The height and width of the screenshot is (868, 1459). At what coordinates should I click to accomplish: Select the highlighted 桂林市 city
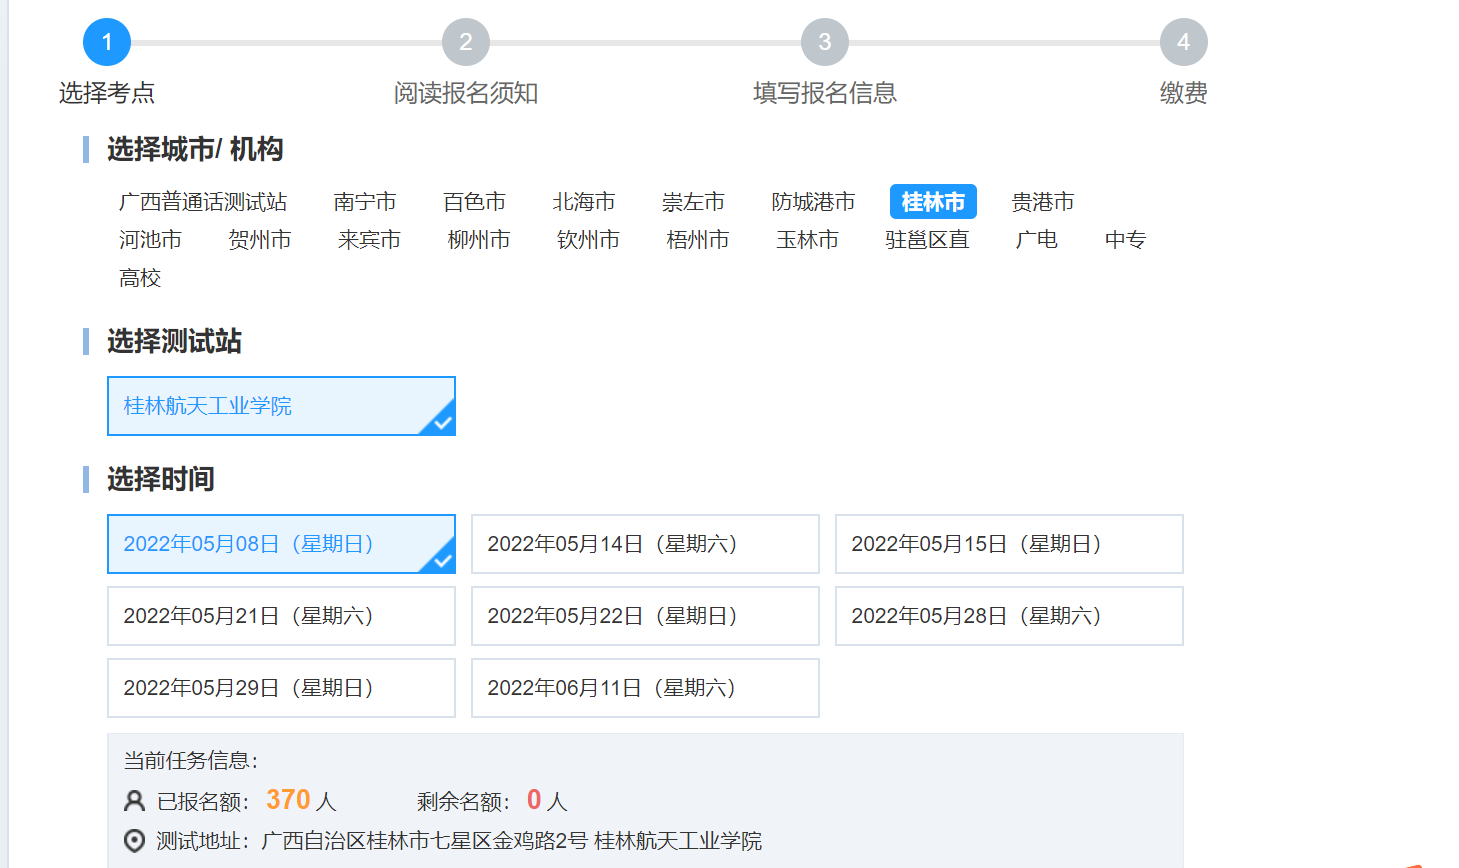point(932,202)
